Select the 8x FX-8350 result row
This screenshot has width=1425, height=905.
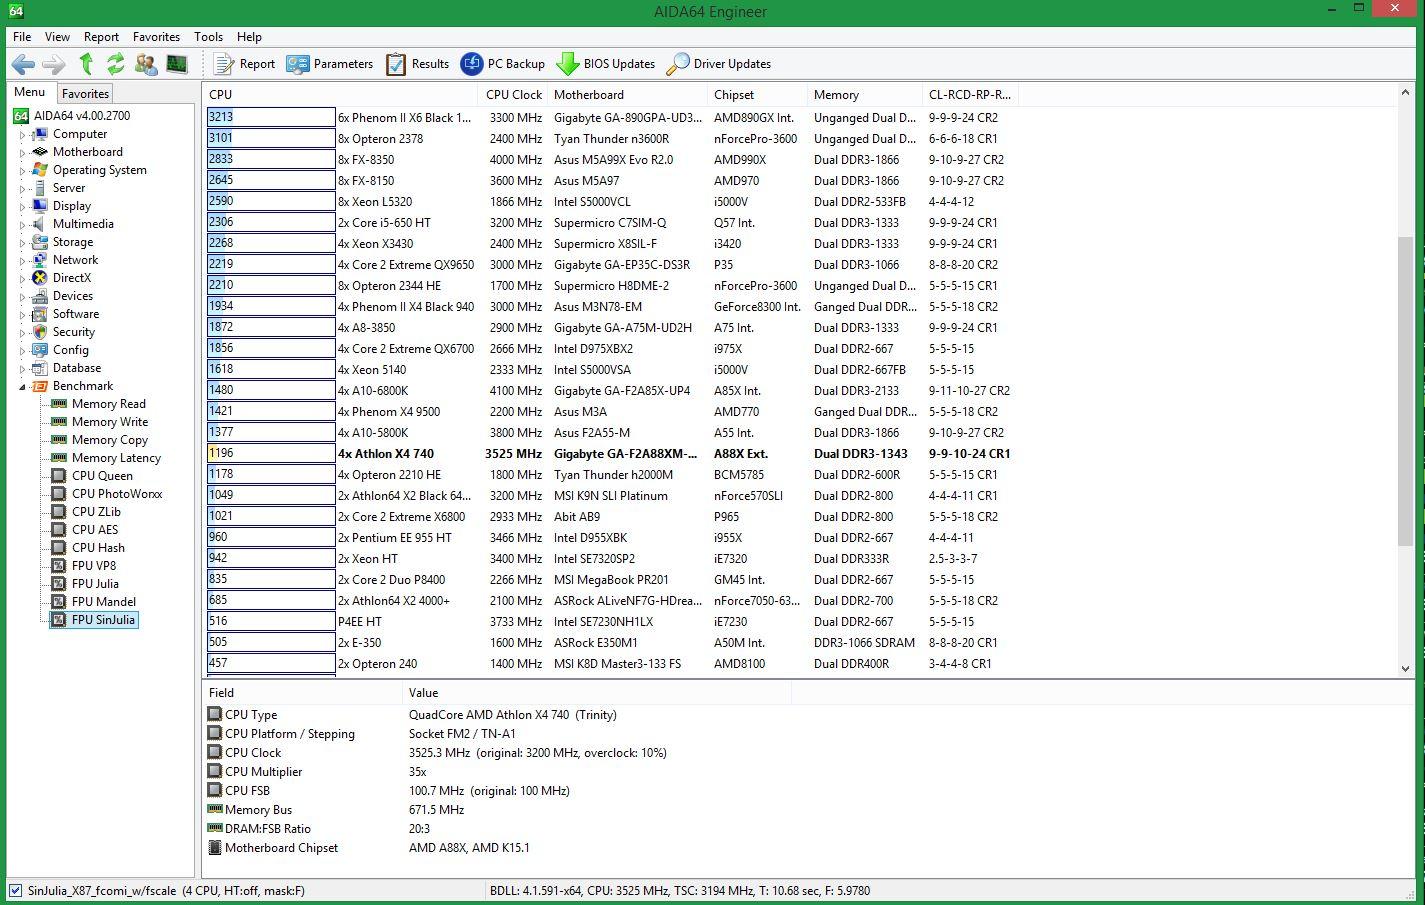point(612,160)
